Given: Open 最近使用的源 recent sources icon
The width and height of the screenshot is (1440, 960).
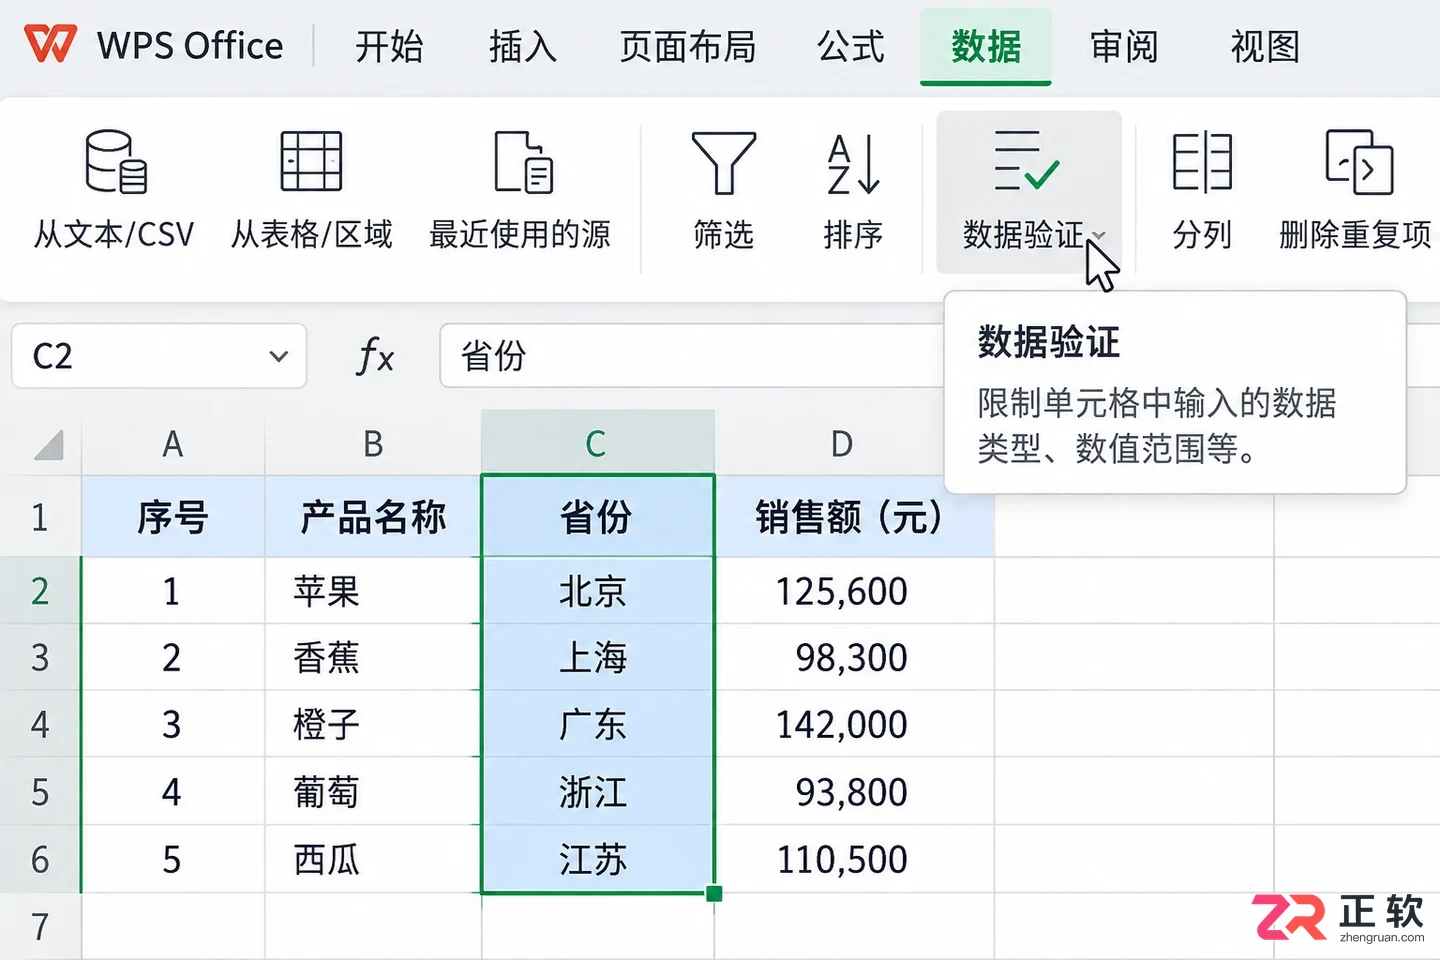Looking at the screenshot, I should pyautogui.click(x=523, y=161).
